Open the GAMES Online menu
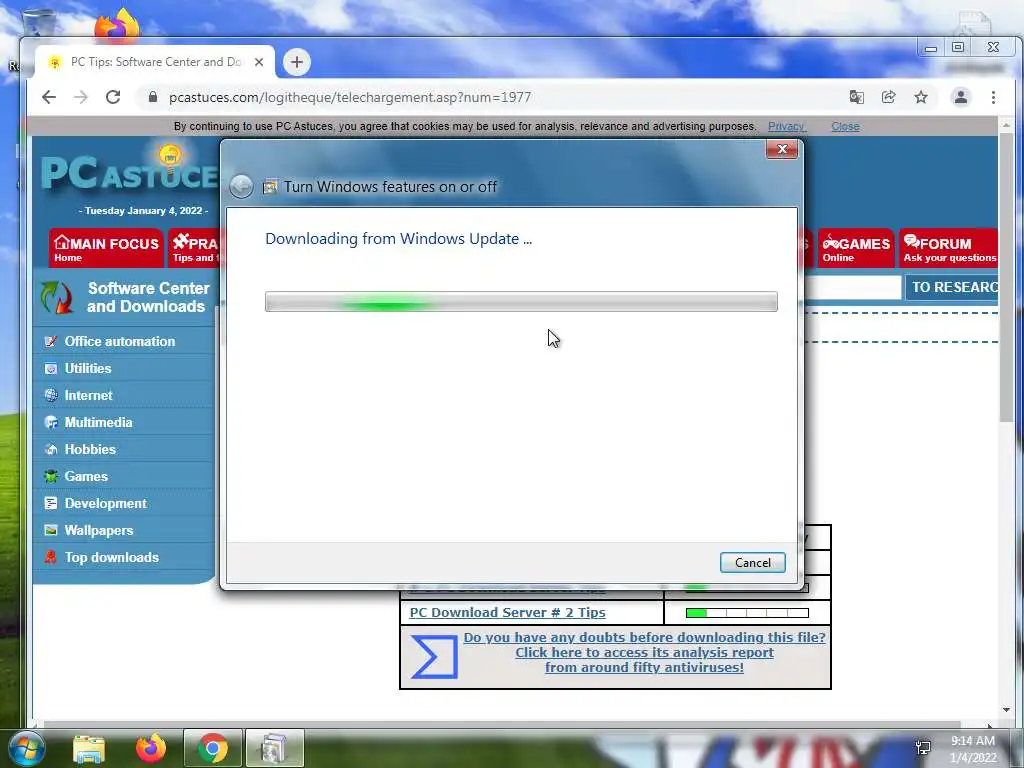1024x768 pixels. [x=856, y=248]
